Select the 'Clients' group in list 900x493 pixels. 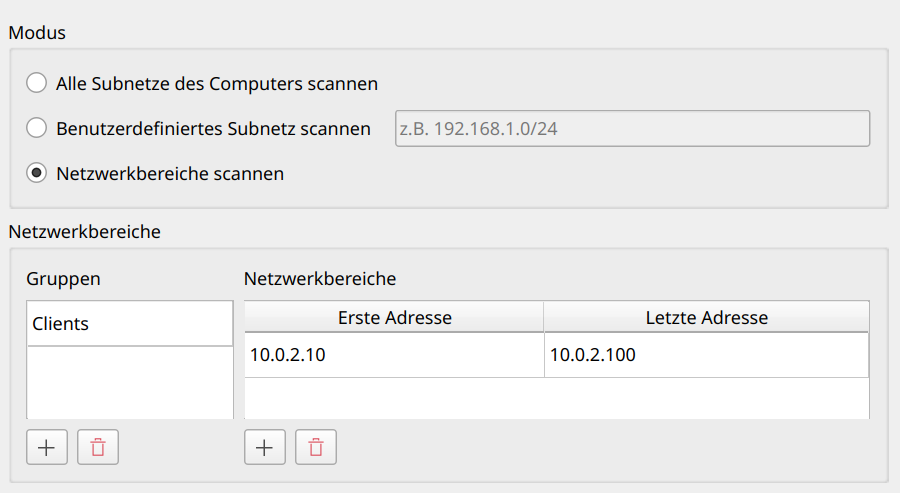pos(130,324)
